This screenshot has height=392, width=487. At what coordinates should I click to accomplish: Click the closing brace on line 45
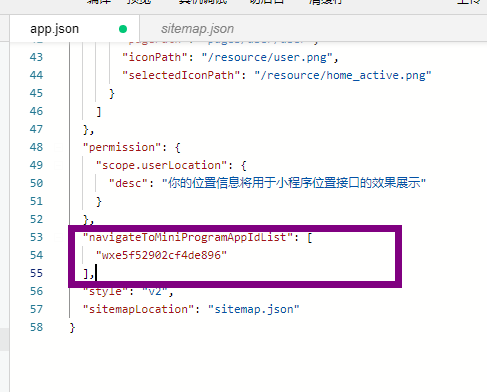tap(112, 94)
